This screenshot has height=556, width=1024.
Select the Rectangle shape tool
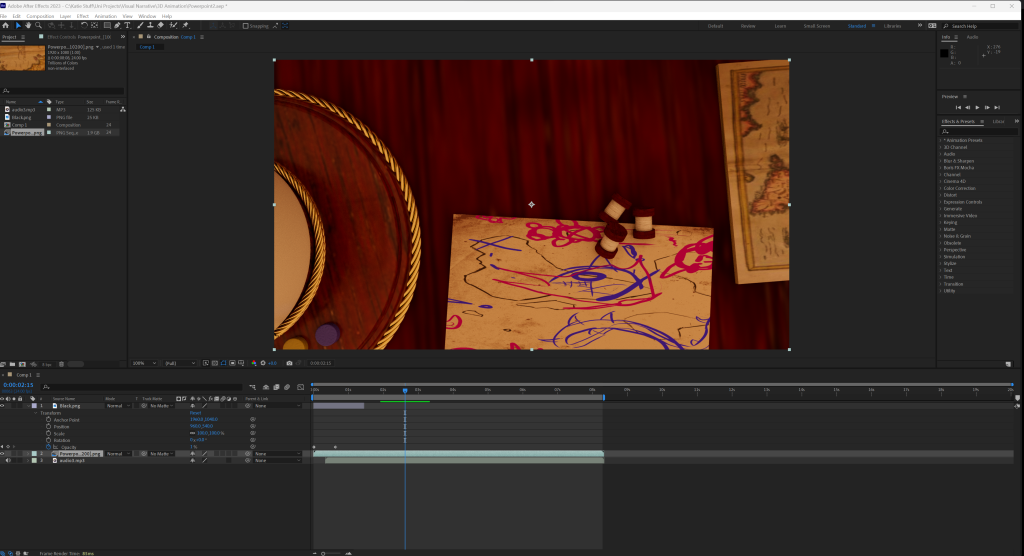(x=105, y=25)
